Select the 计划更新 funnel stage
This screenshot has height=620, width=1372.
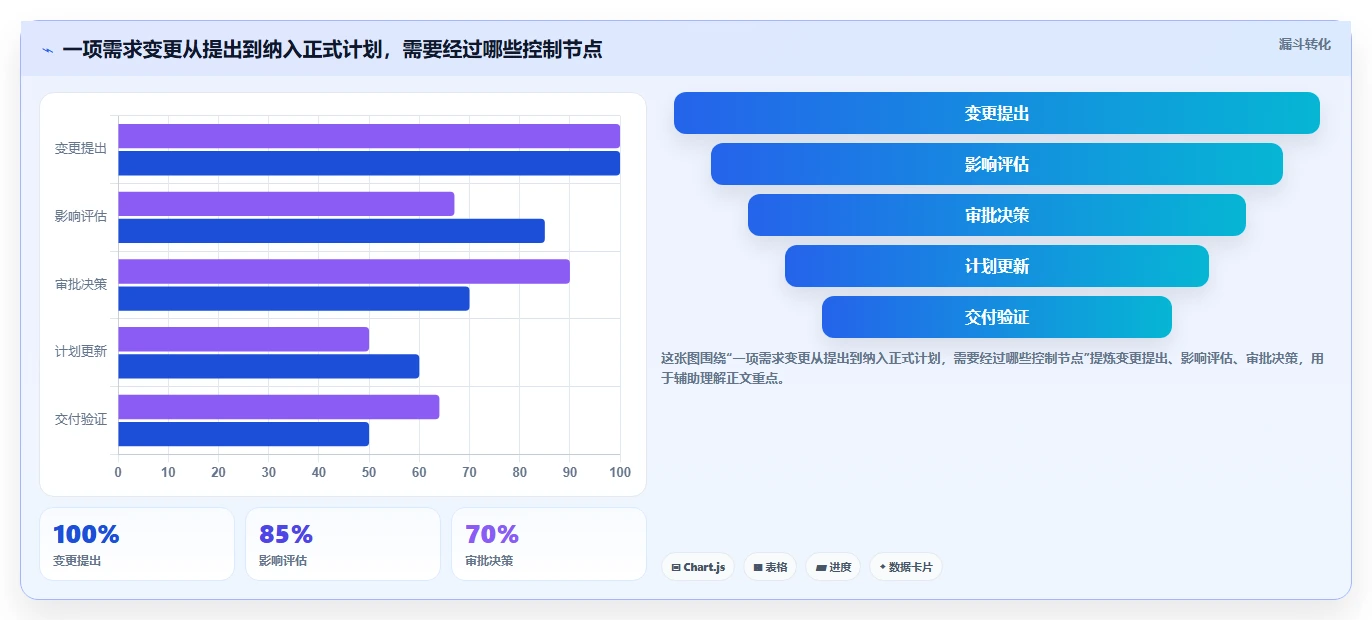click(x=996, y=266)
